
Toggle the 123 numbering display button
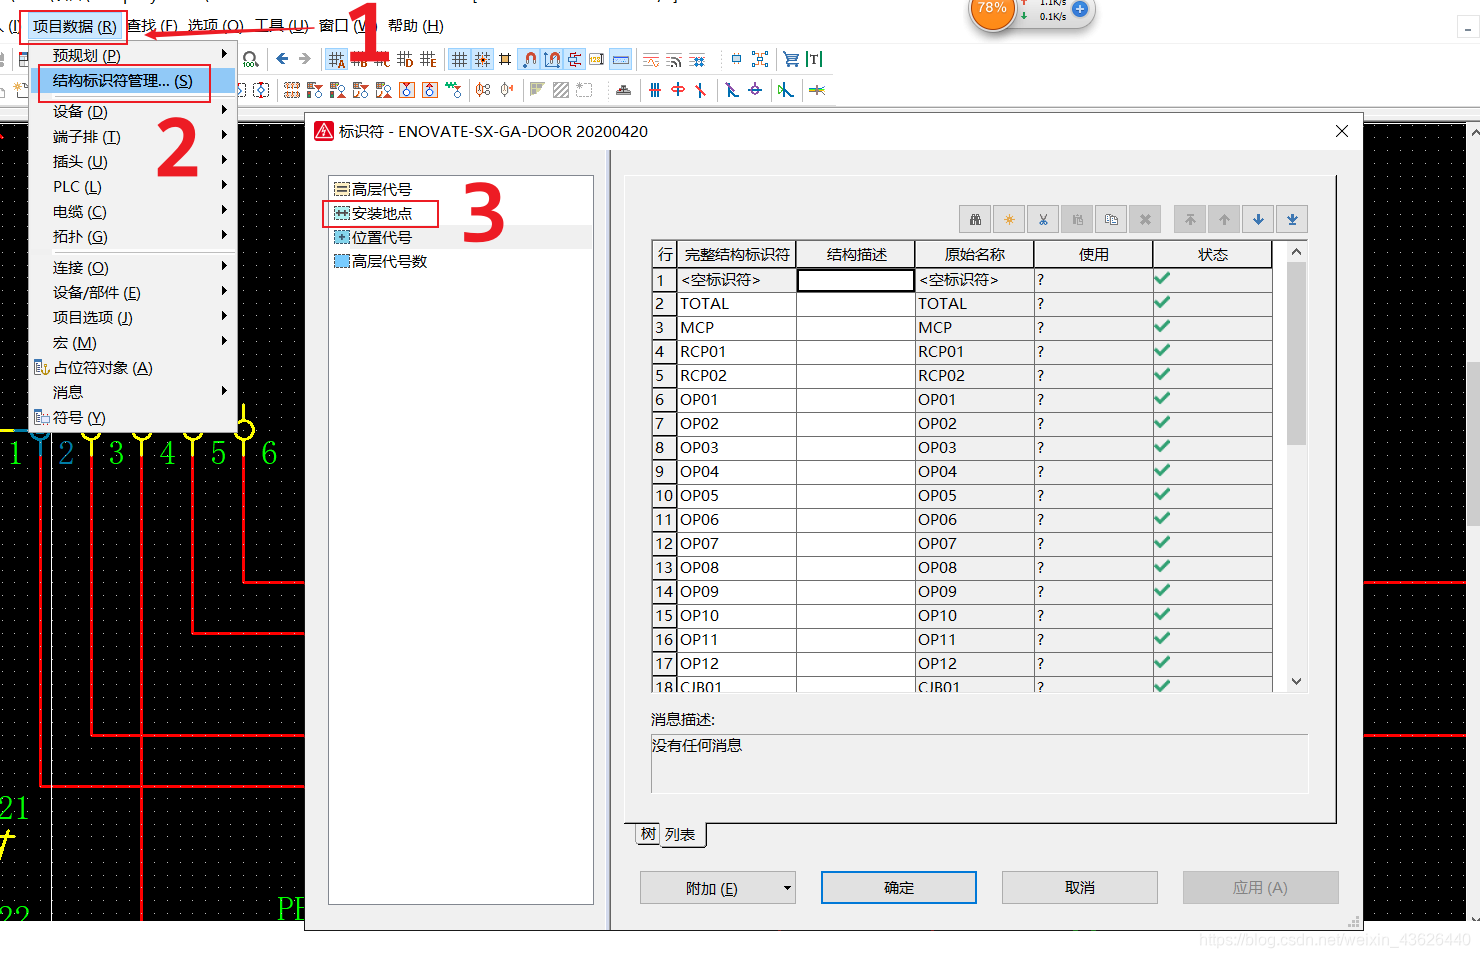(x=597, y=59)
